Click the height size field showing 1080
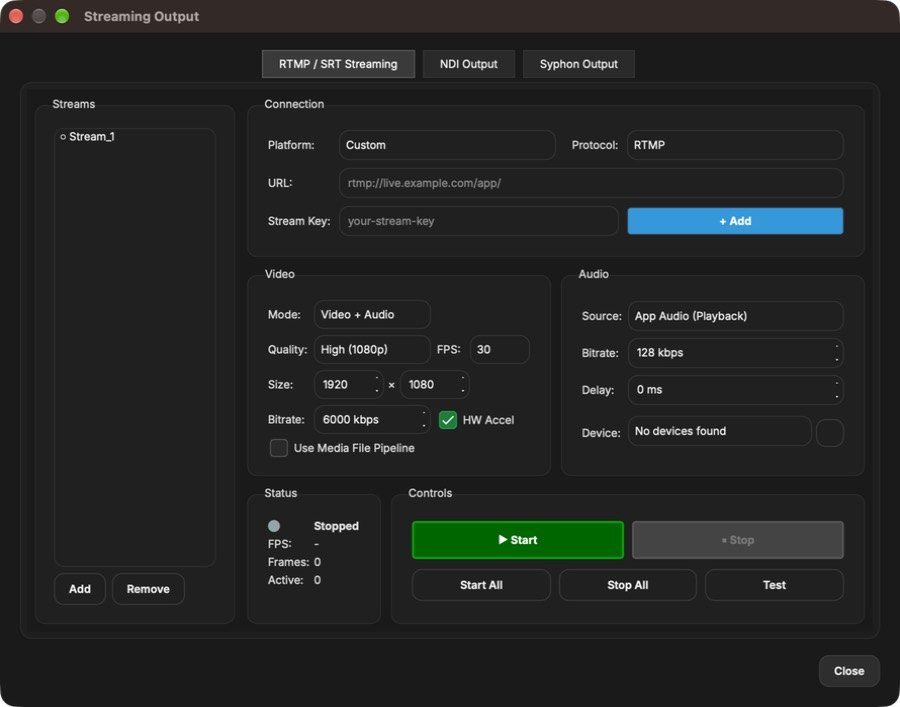Image resolution: width=900 pixels, height=707 pixels. point(435,384)
